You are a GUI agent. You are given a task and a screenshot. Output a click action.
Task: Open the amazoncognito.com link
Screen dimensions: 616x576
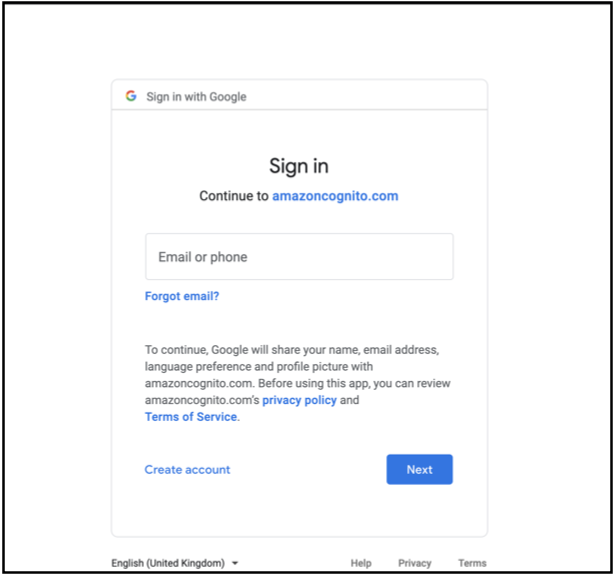point(335,196)
